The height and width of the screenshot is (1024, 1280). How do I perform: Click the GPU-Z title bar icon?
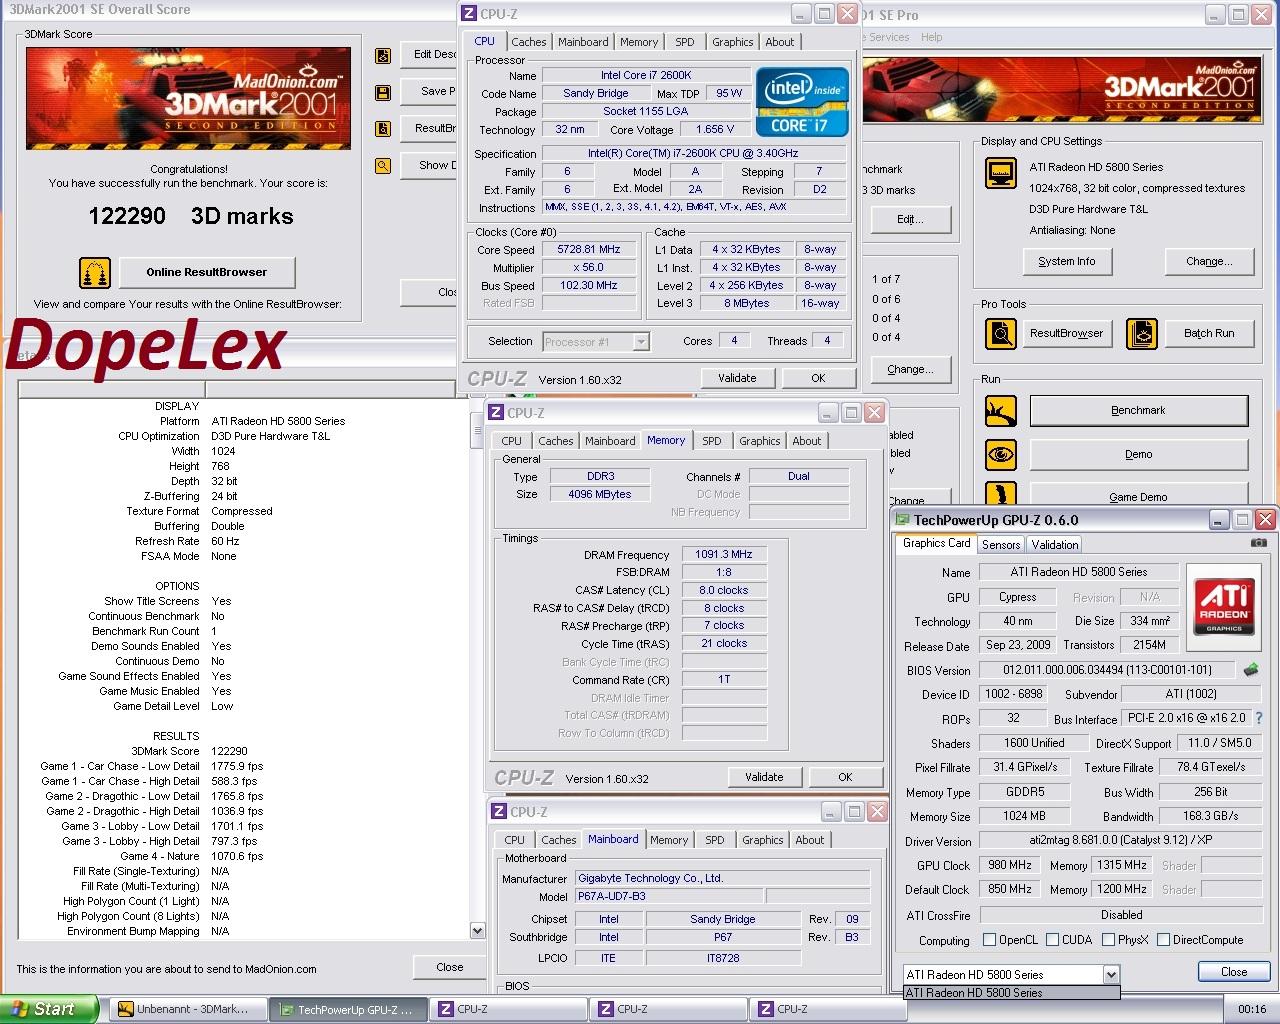tap(903, 520)
